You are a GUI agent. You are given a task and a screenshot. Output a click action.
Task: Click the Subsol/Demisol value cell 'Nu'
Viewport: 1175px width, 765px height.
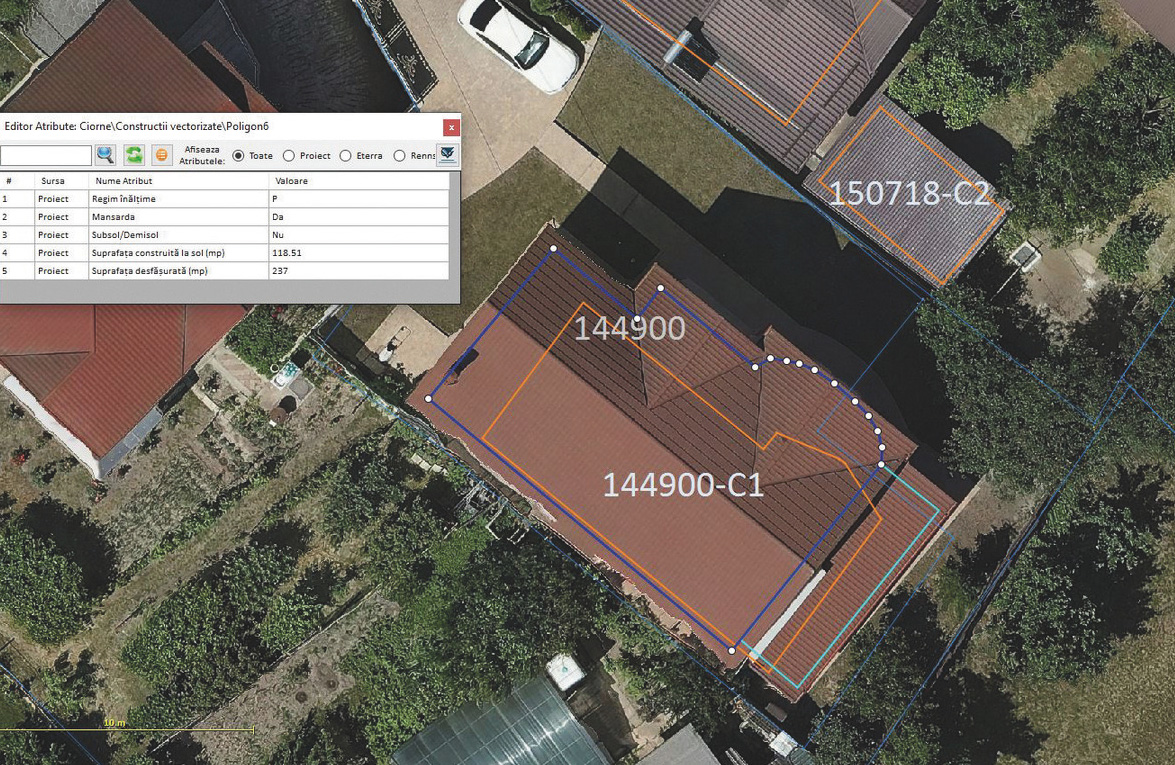click(278, 235)
